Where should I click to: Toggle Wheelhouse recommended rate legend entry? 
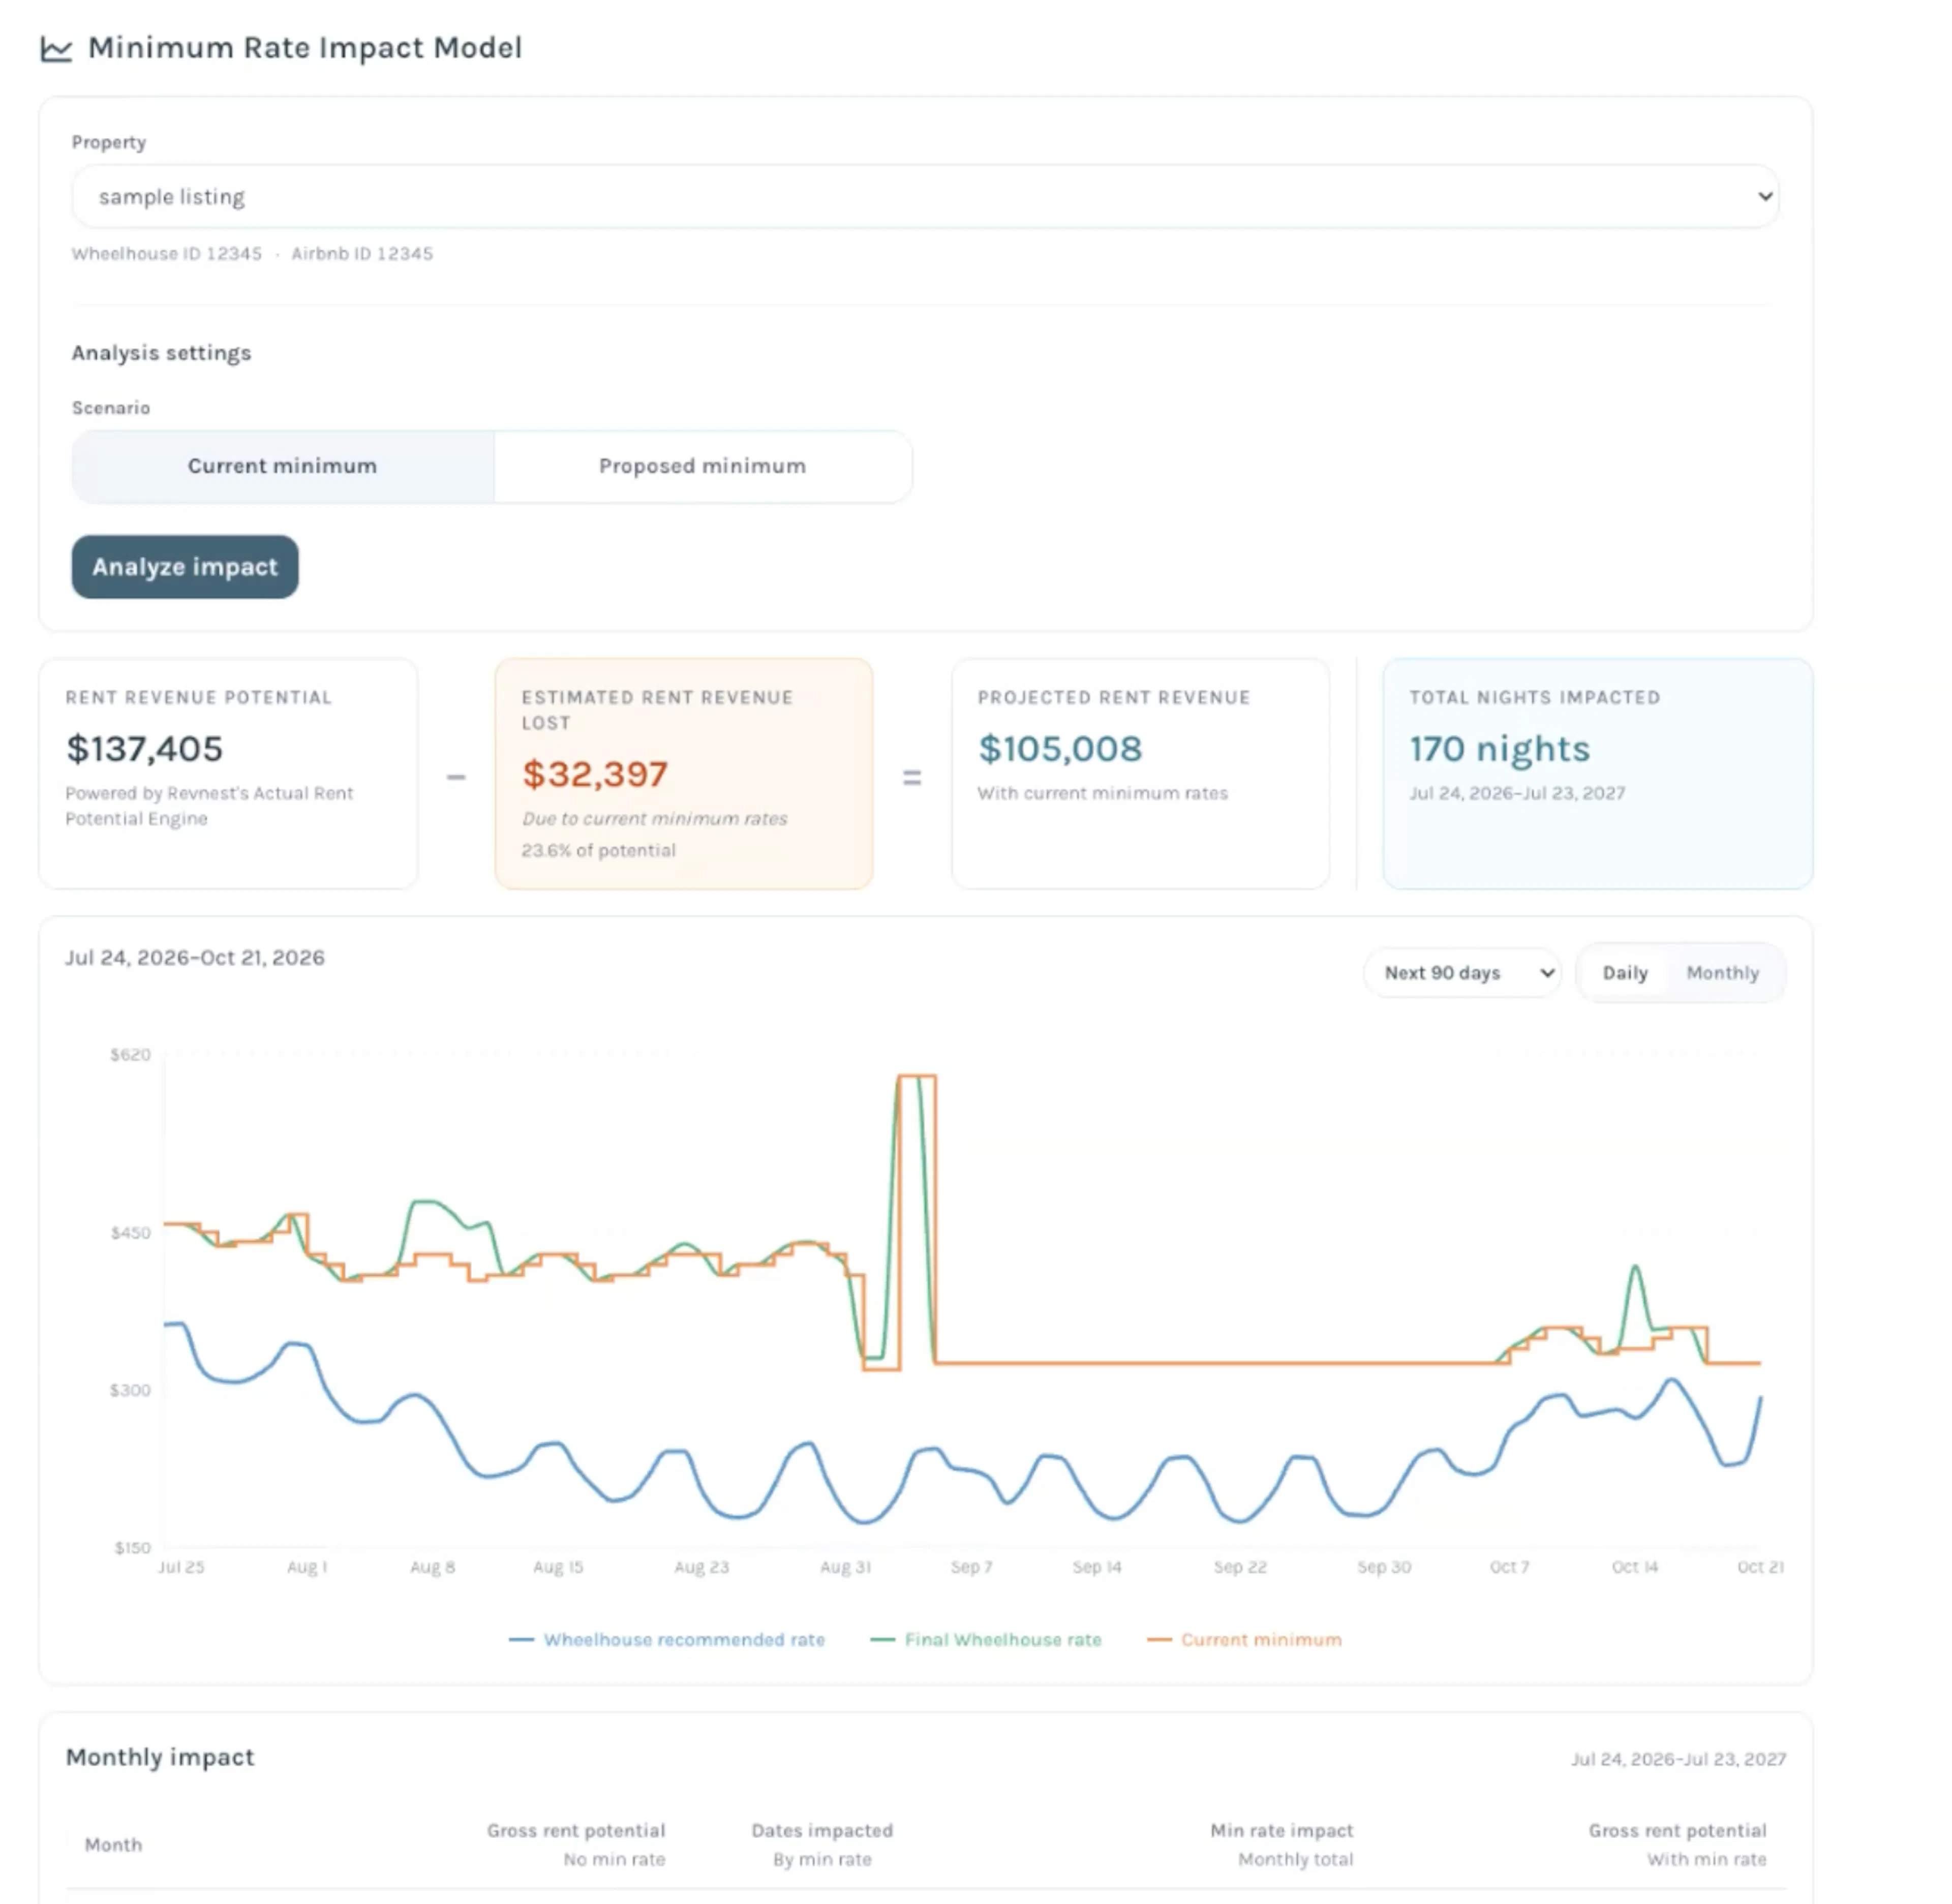coord(667,1640)
